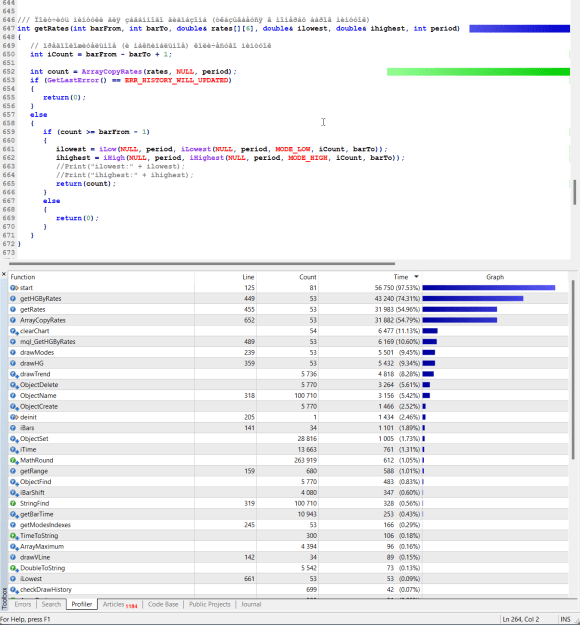Click the icon beside drawTrend
Viewport: 580px width, 625px height.
(x=14, y=374)
